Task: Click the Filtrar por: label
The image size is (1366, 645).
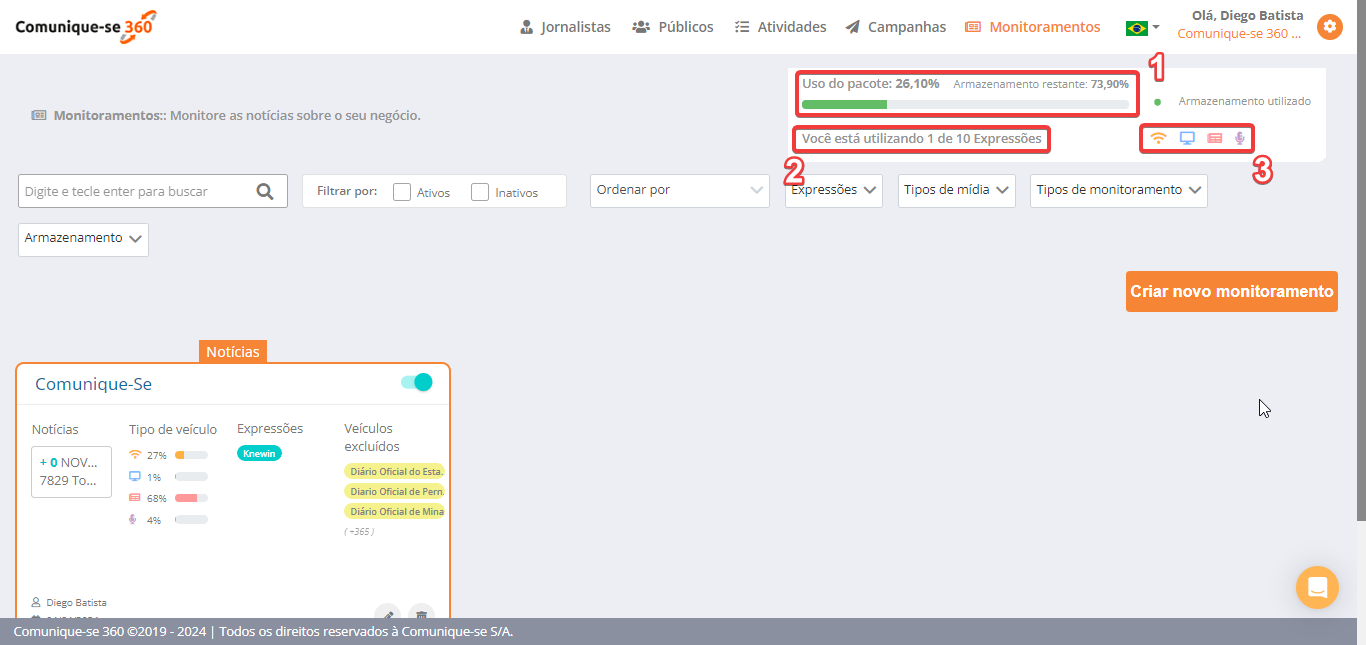Action: (x=347, y=191)
